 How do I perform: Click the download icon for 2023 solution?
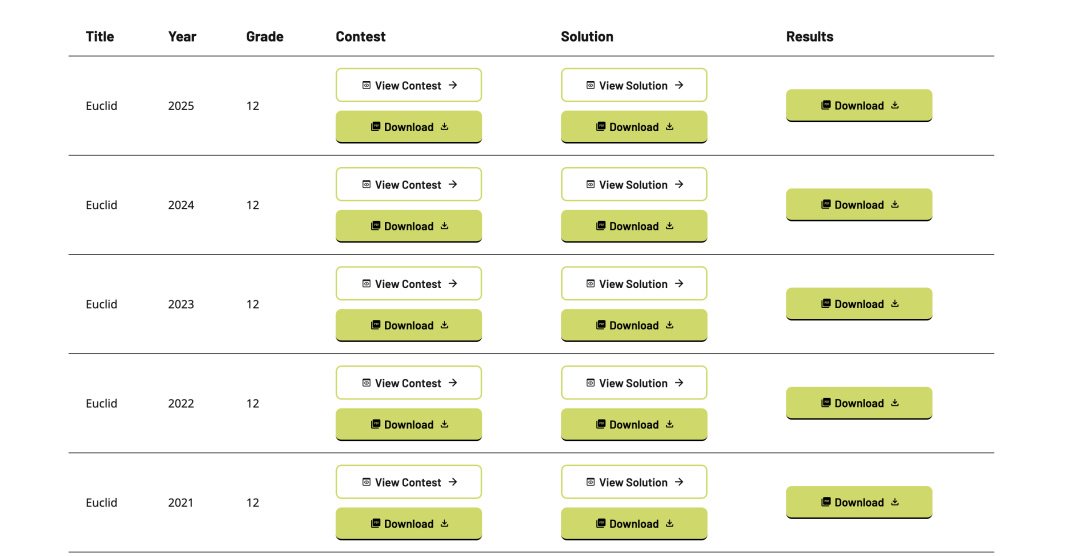(x=670, y=325)
